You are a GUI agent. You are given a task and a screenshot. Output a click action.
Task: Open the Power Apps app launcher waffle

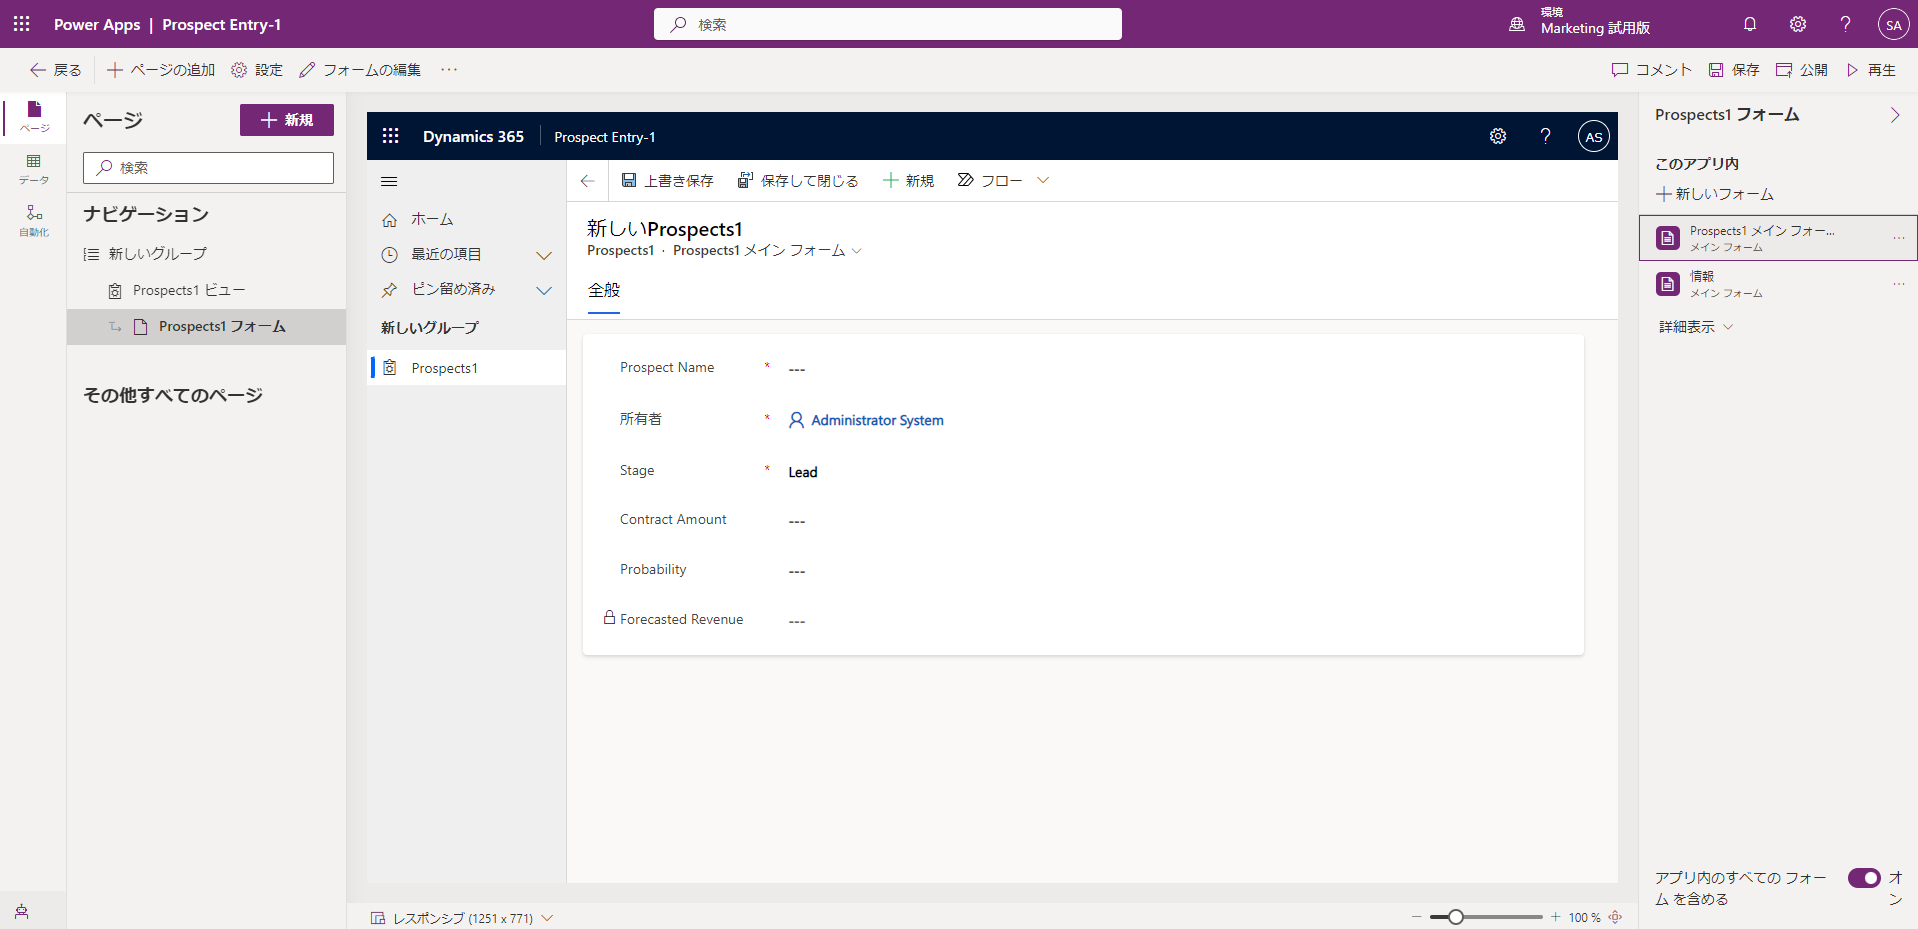(x=22, y=24)
